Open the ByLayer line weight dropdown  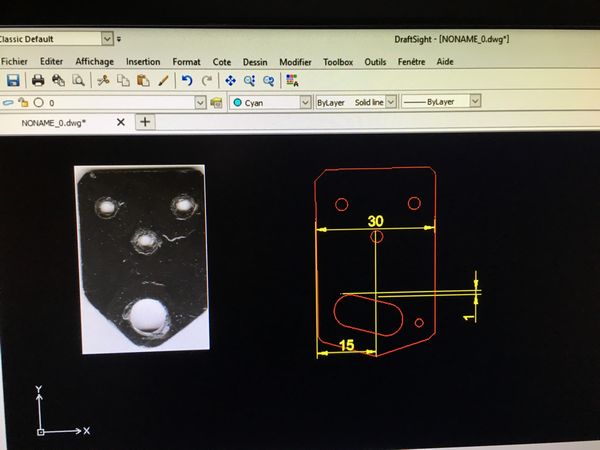(x=475, y=101)
